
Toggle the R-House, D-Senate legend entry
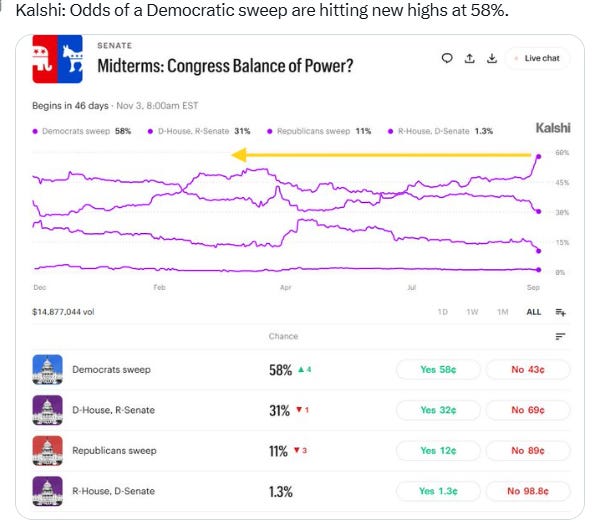pos(440,131)
